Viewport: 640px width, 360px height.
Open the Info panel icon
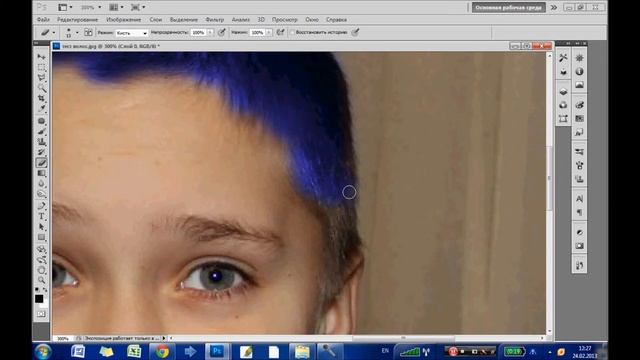tap(579, 71)
